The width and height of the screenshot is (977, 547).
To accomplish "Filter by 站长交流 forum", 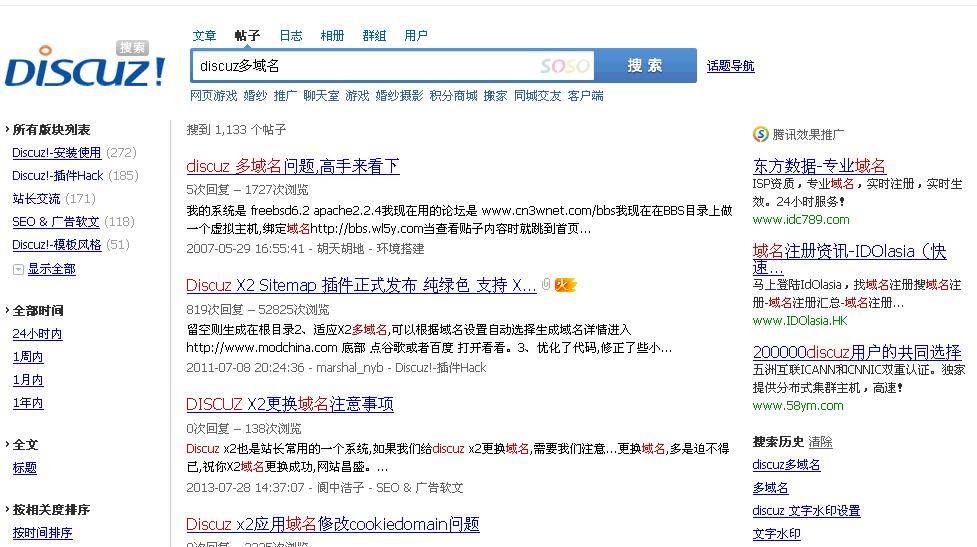I will 36,199.
